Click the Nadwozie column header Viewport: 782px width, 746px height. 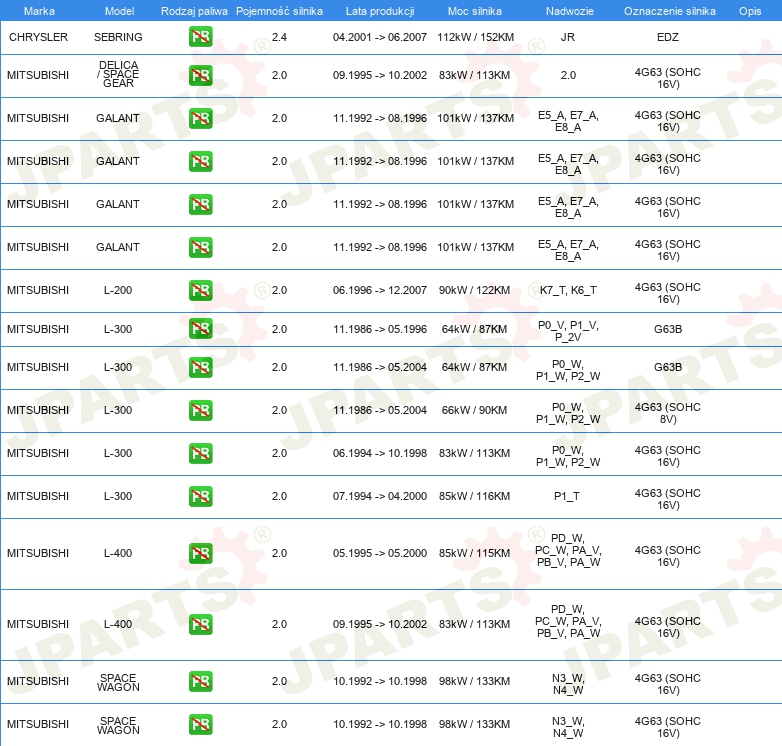(x=568, y=11)
